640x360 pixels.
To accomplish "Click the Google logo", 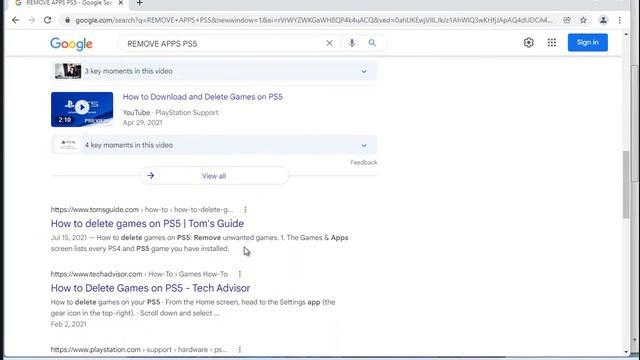I will (x=71, y=44).
